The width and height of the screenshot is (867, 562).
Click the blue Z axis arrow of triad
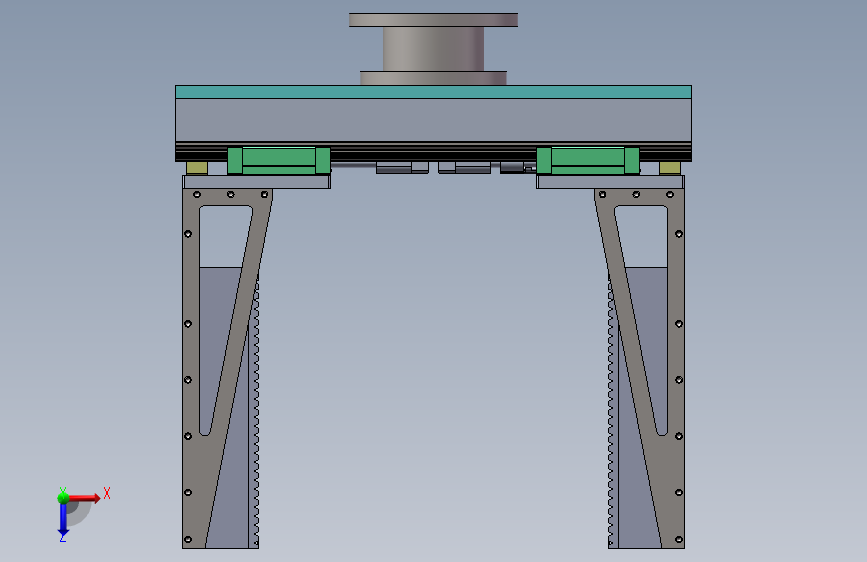click(63, 520)
